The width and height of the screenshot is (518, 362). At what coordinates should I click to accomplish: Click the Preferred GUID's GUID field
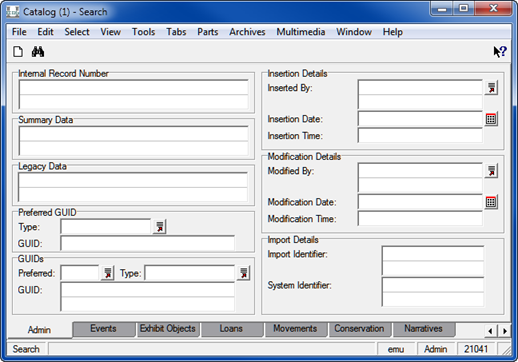(x=148, y=243)
